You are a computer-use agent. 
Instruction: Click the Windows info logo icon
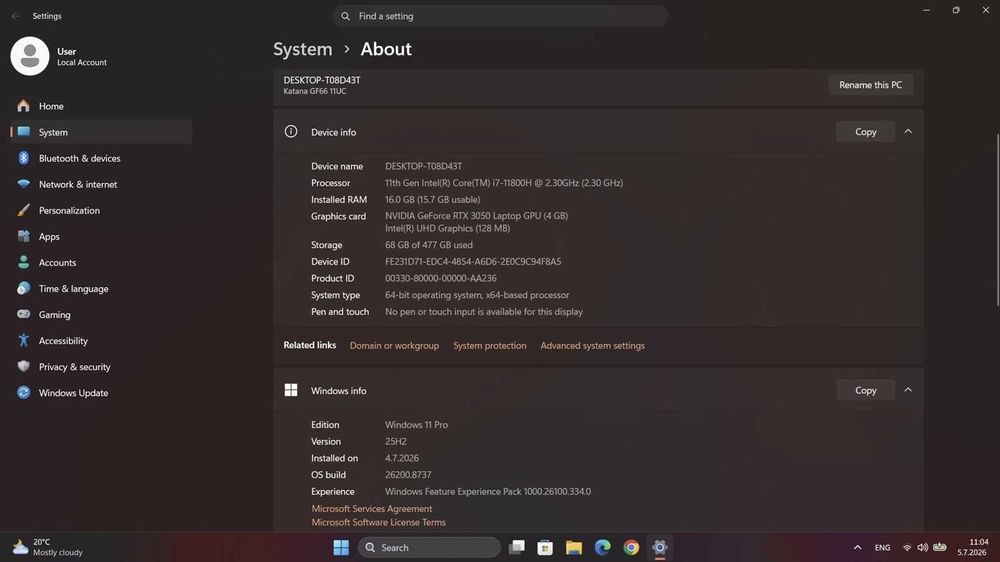pos(291,390)
